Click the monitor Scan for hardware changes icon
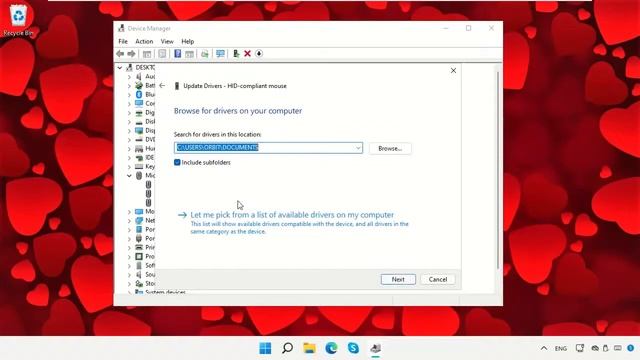This screenshot has width=640, height=360. point(220,54)
